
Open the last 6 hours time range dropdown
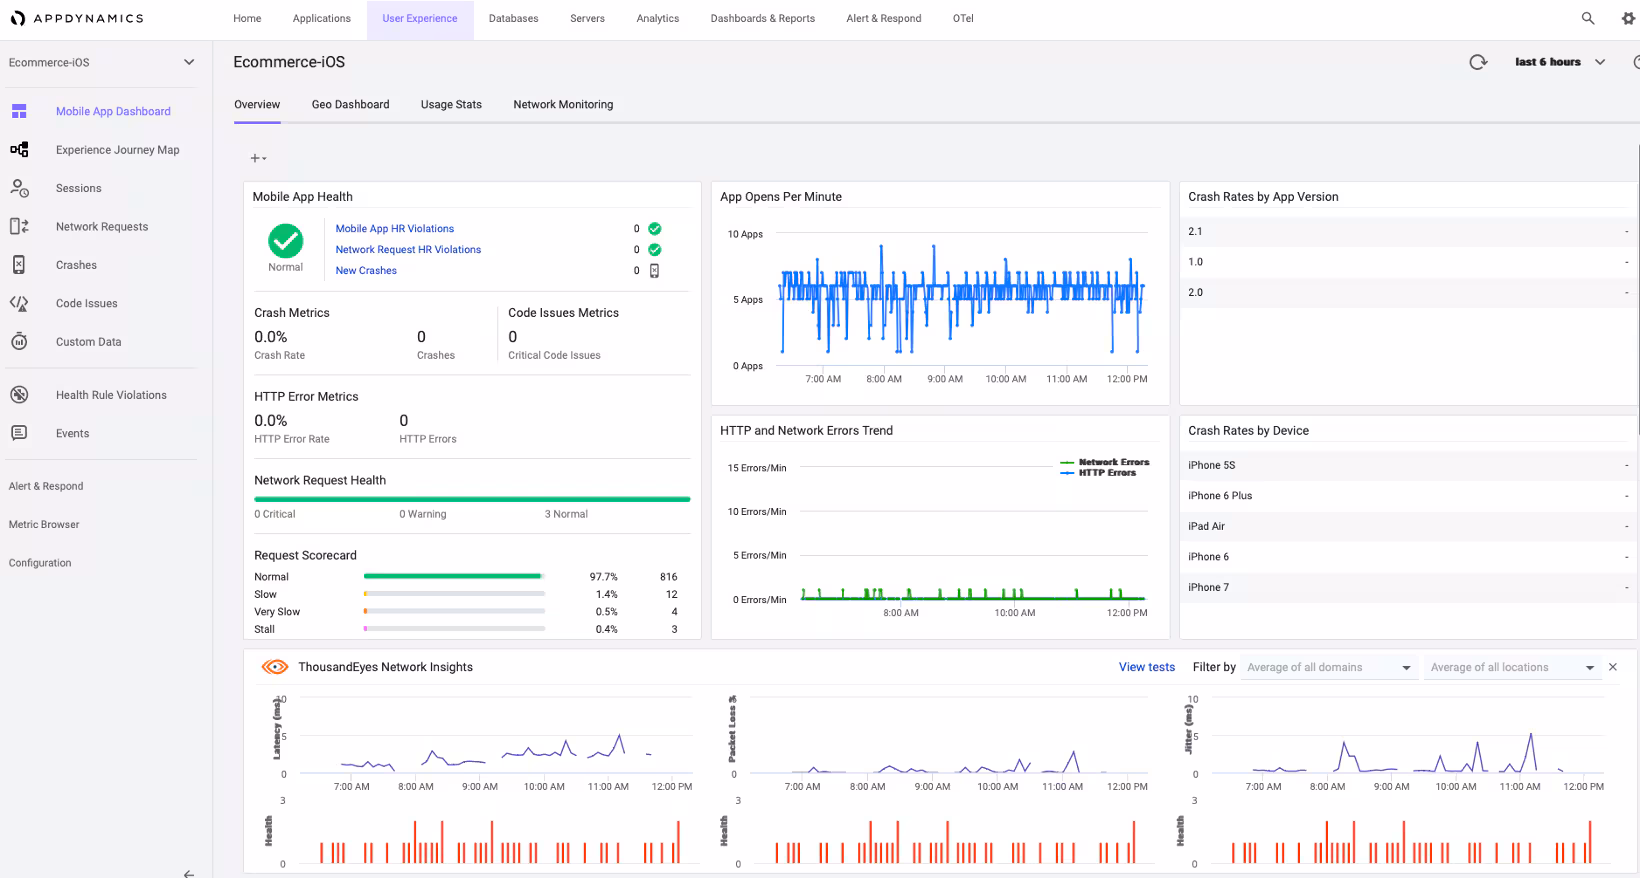[1559, 62]
